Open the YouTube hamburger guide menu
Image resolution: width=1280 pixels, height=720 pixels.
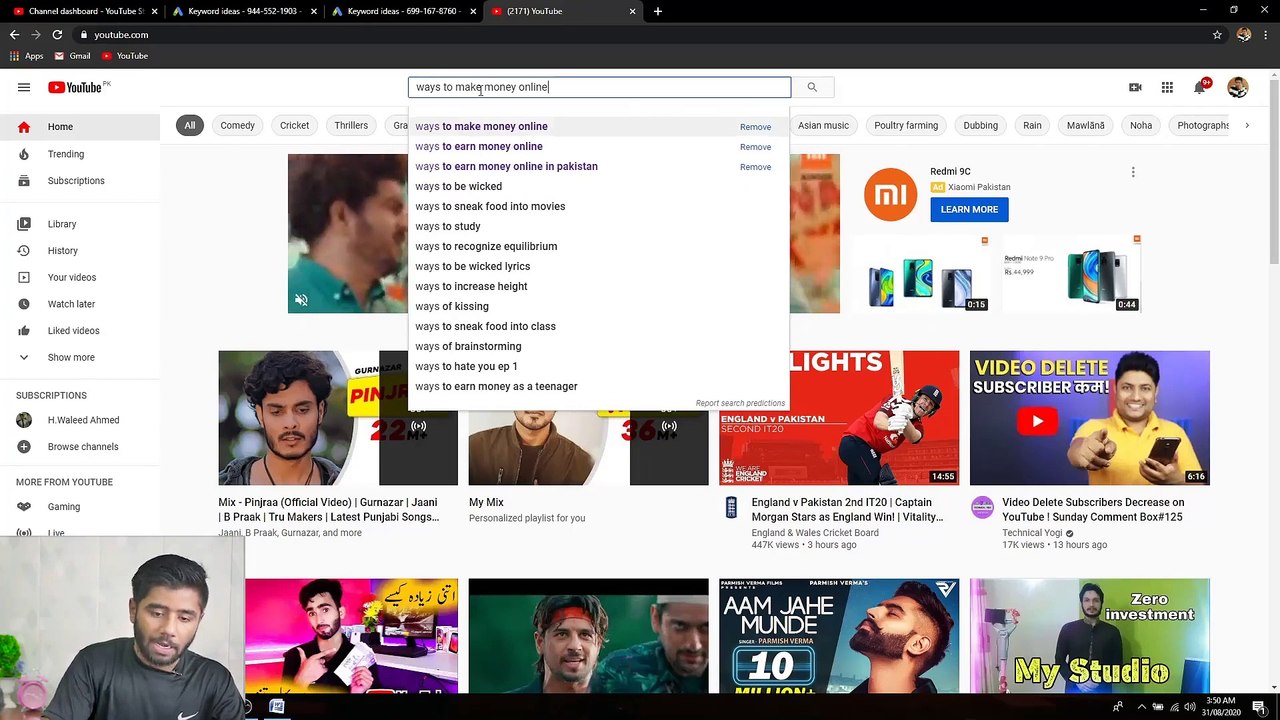24,87
